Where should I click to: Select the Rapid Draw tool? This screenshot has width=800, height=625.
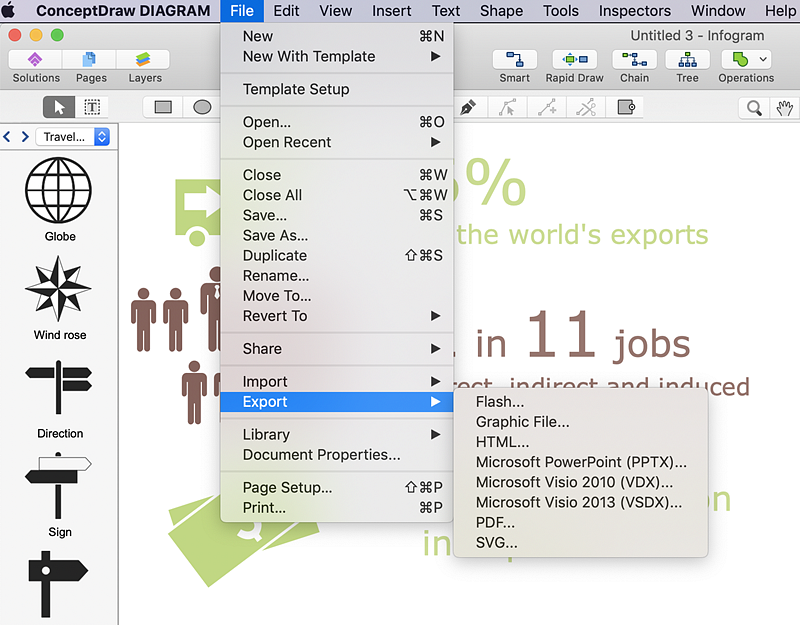pyautogui.click(x=574, y=66)
